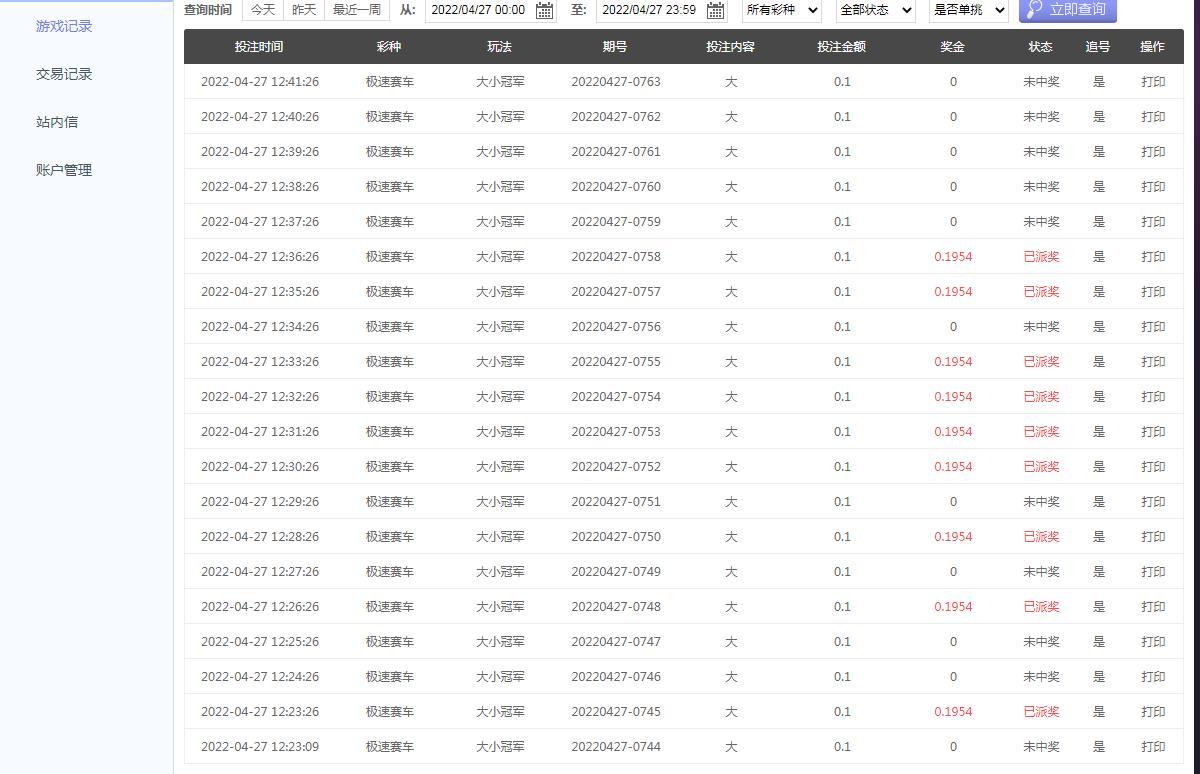Open the start date calendar icon
This screenshot has width=1200, height=774.
tap(544, 10)
